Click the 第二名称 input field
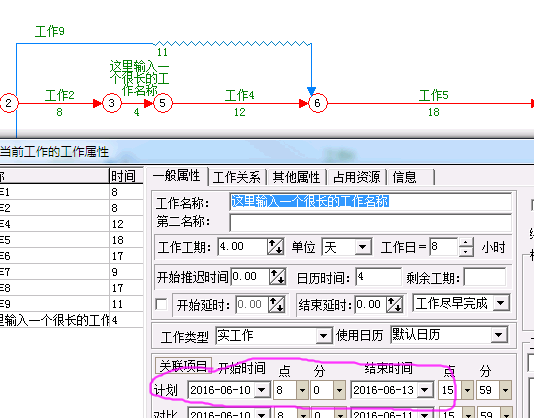Image resolution: width=534 pixels, height=418 pixels. point(371,223)
